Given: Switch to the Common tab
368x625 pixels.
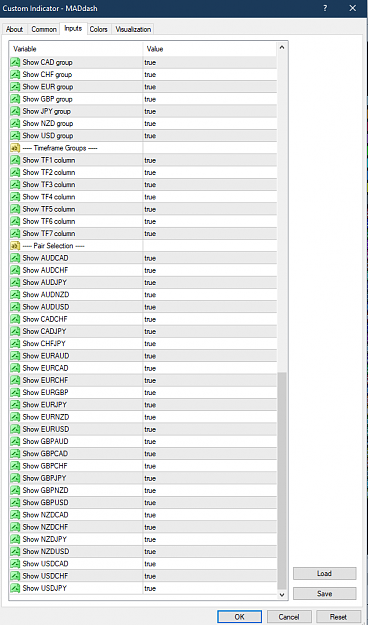Looking at the screenshot, I should click(44, 29).
